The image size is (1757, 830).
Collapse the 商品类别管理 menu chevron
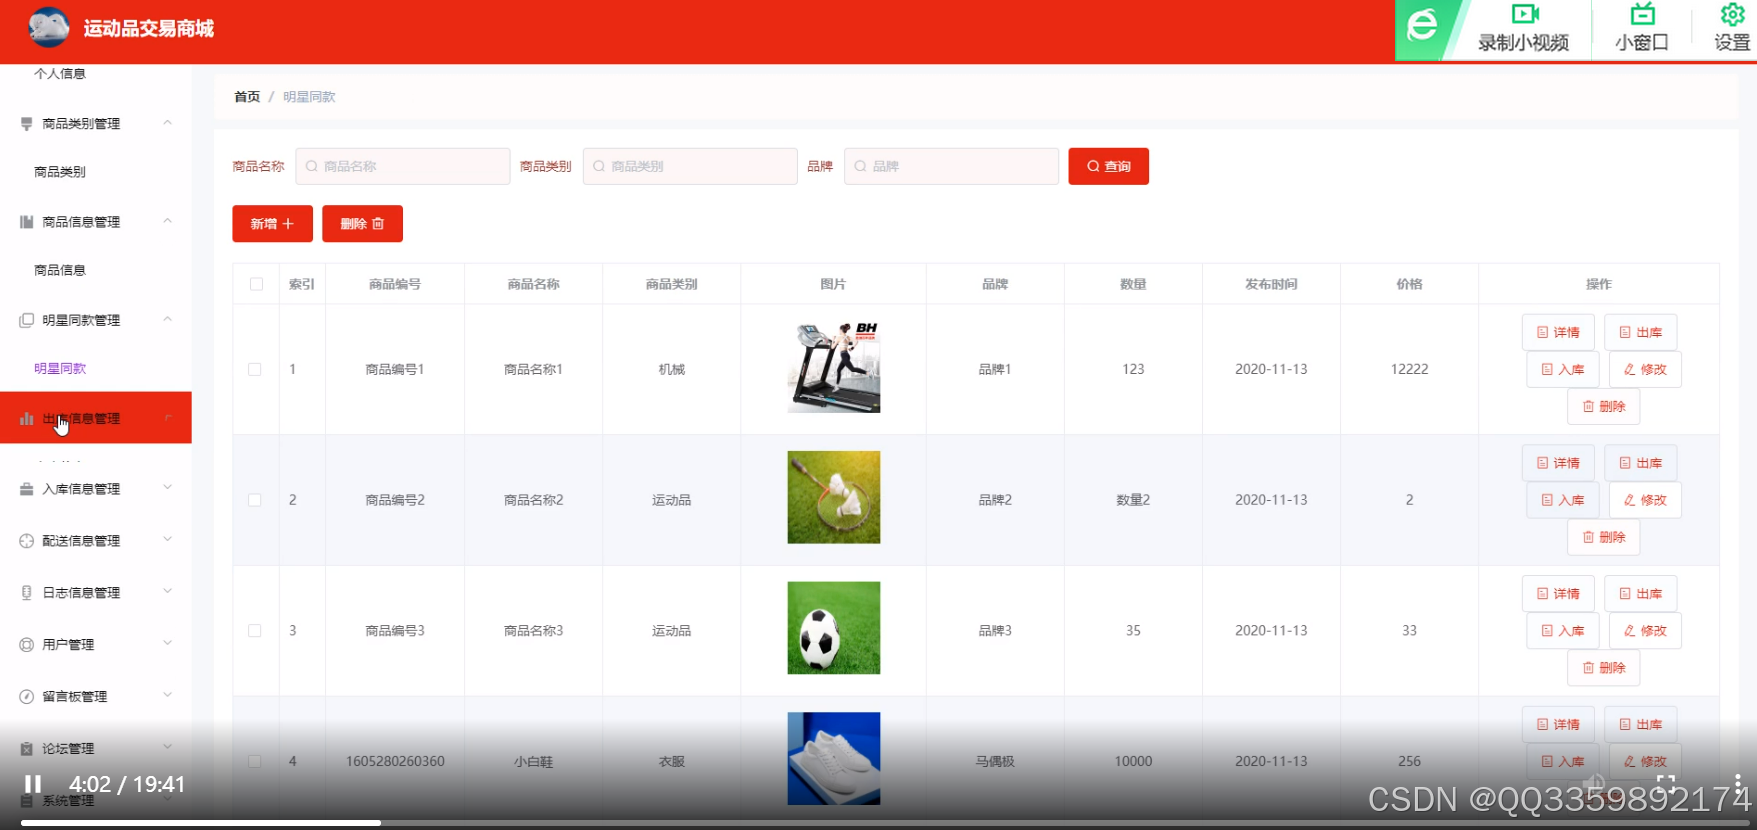[x=167, y=123]
